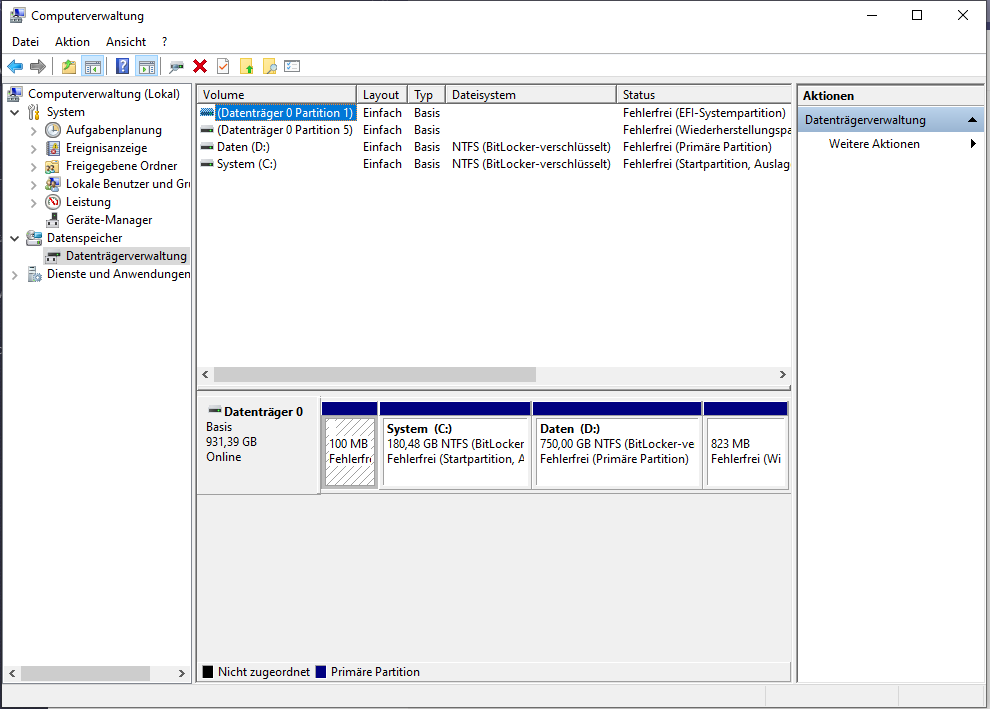Click the Datenträgerverwaltung header in Aktionen pane
Viewport: 990px width, 709px height.
coord(890,120)
